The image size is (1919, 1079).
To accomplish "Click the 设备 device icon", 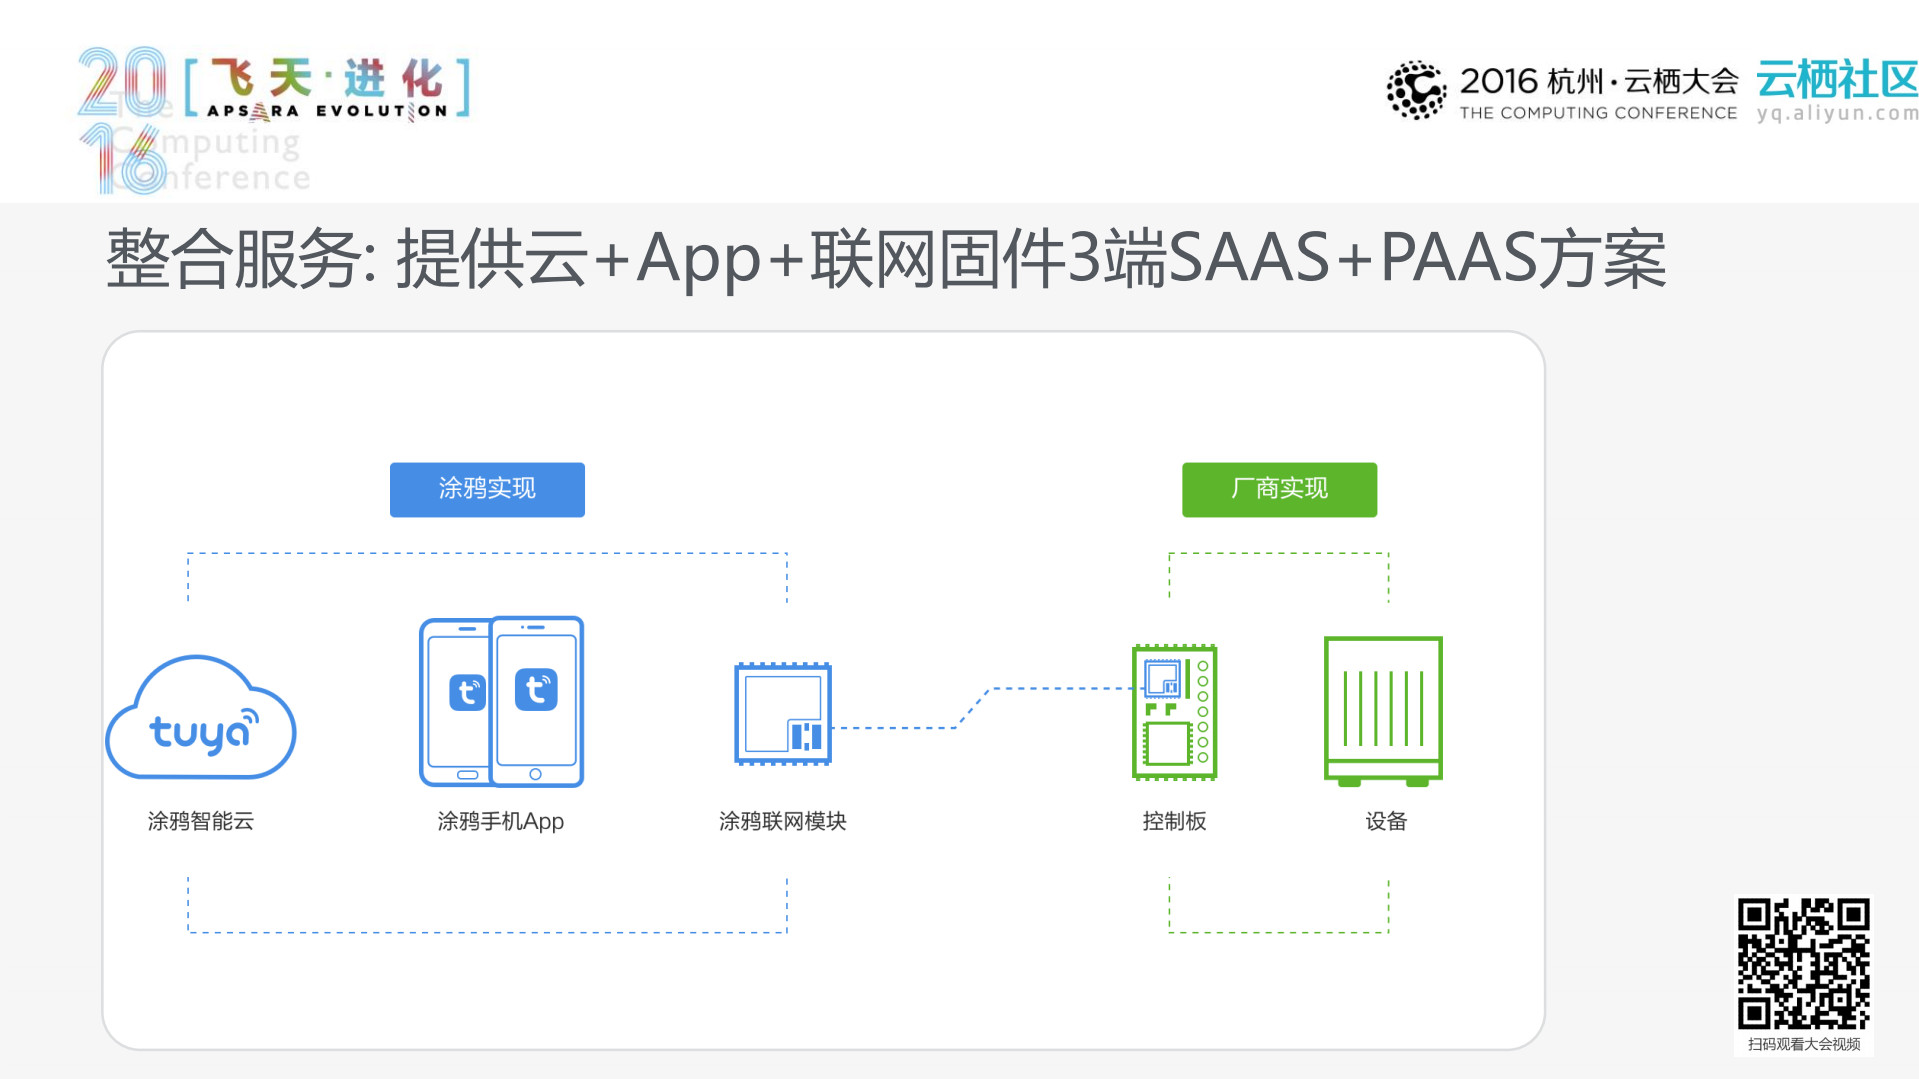I will click(1384, 710).
